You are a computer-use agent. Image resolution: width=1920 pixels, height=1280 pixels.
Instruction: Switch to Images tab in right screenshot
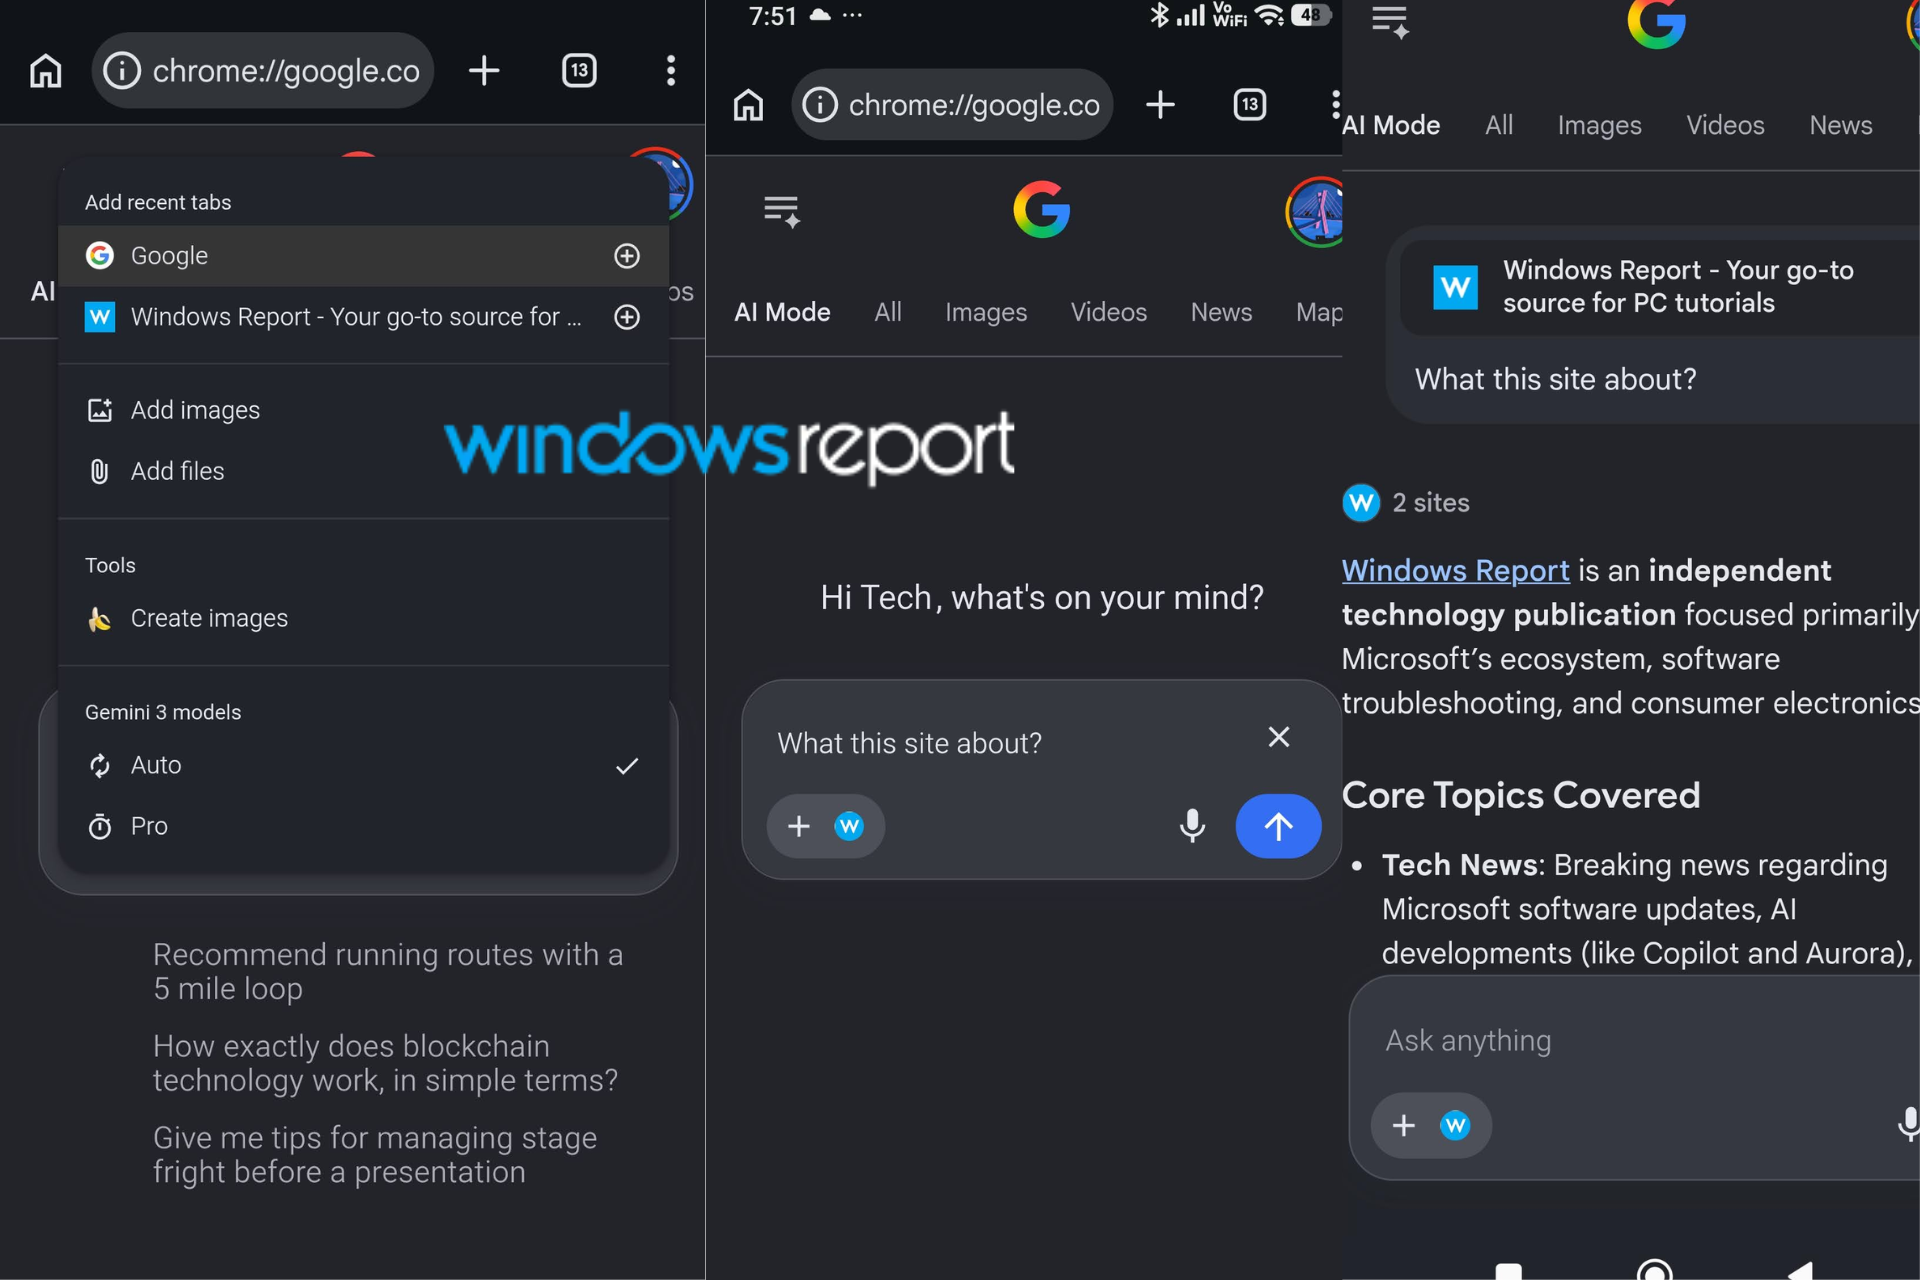coord(1599,126)
